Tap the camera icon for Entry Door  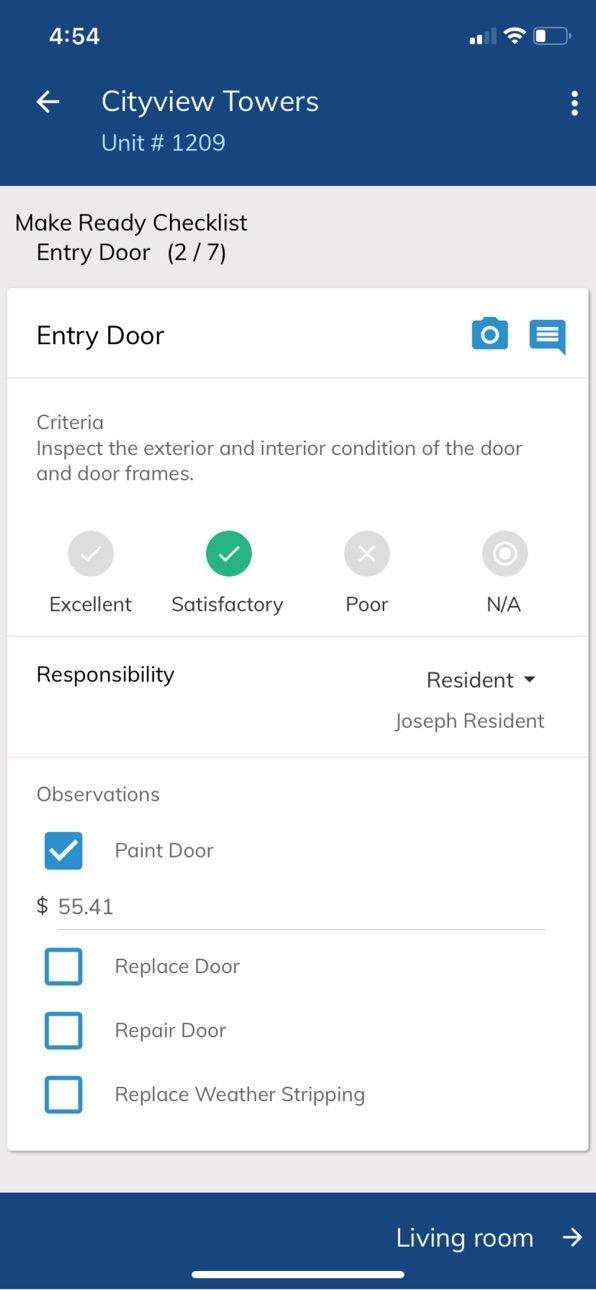(489, 335)
